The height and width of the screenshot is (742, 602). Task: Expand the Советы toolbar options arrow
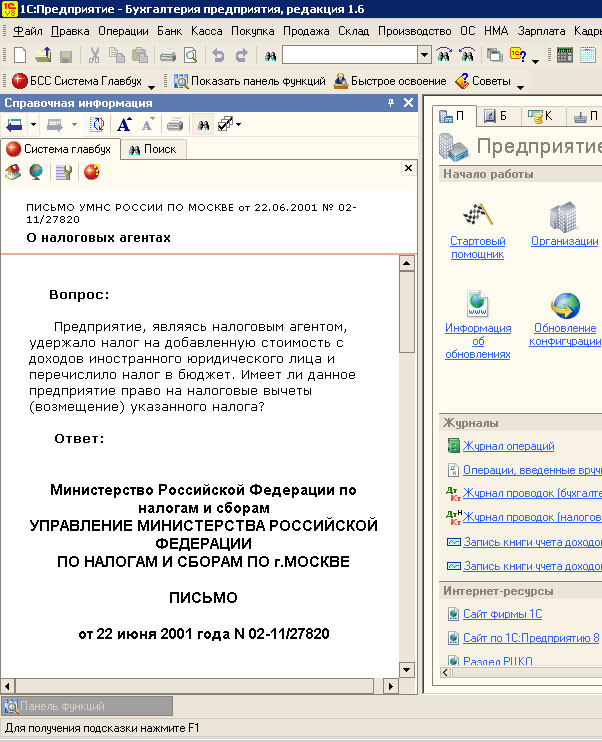[520, 87]
